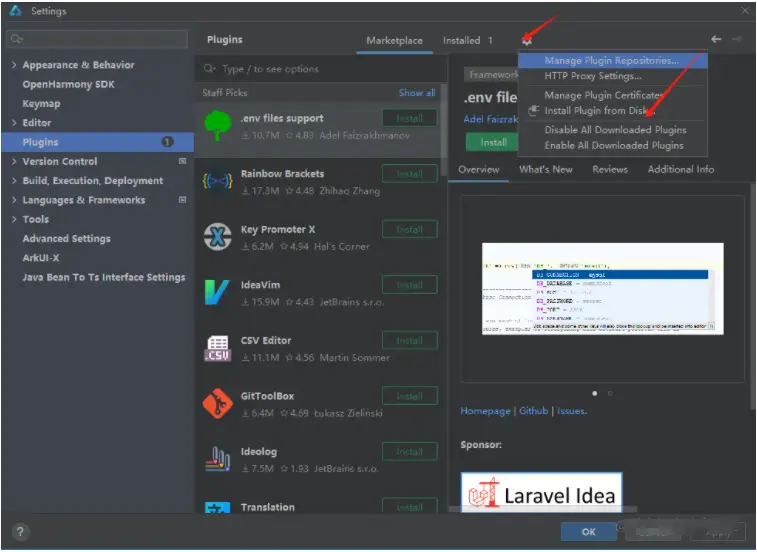Click the green Install button in details pane
This screenshot has width=757, height=552.
(x=492, y=142)
